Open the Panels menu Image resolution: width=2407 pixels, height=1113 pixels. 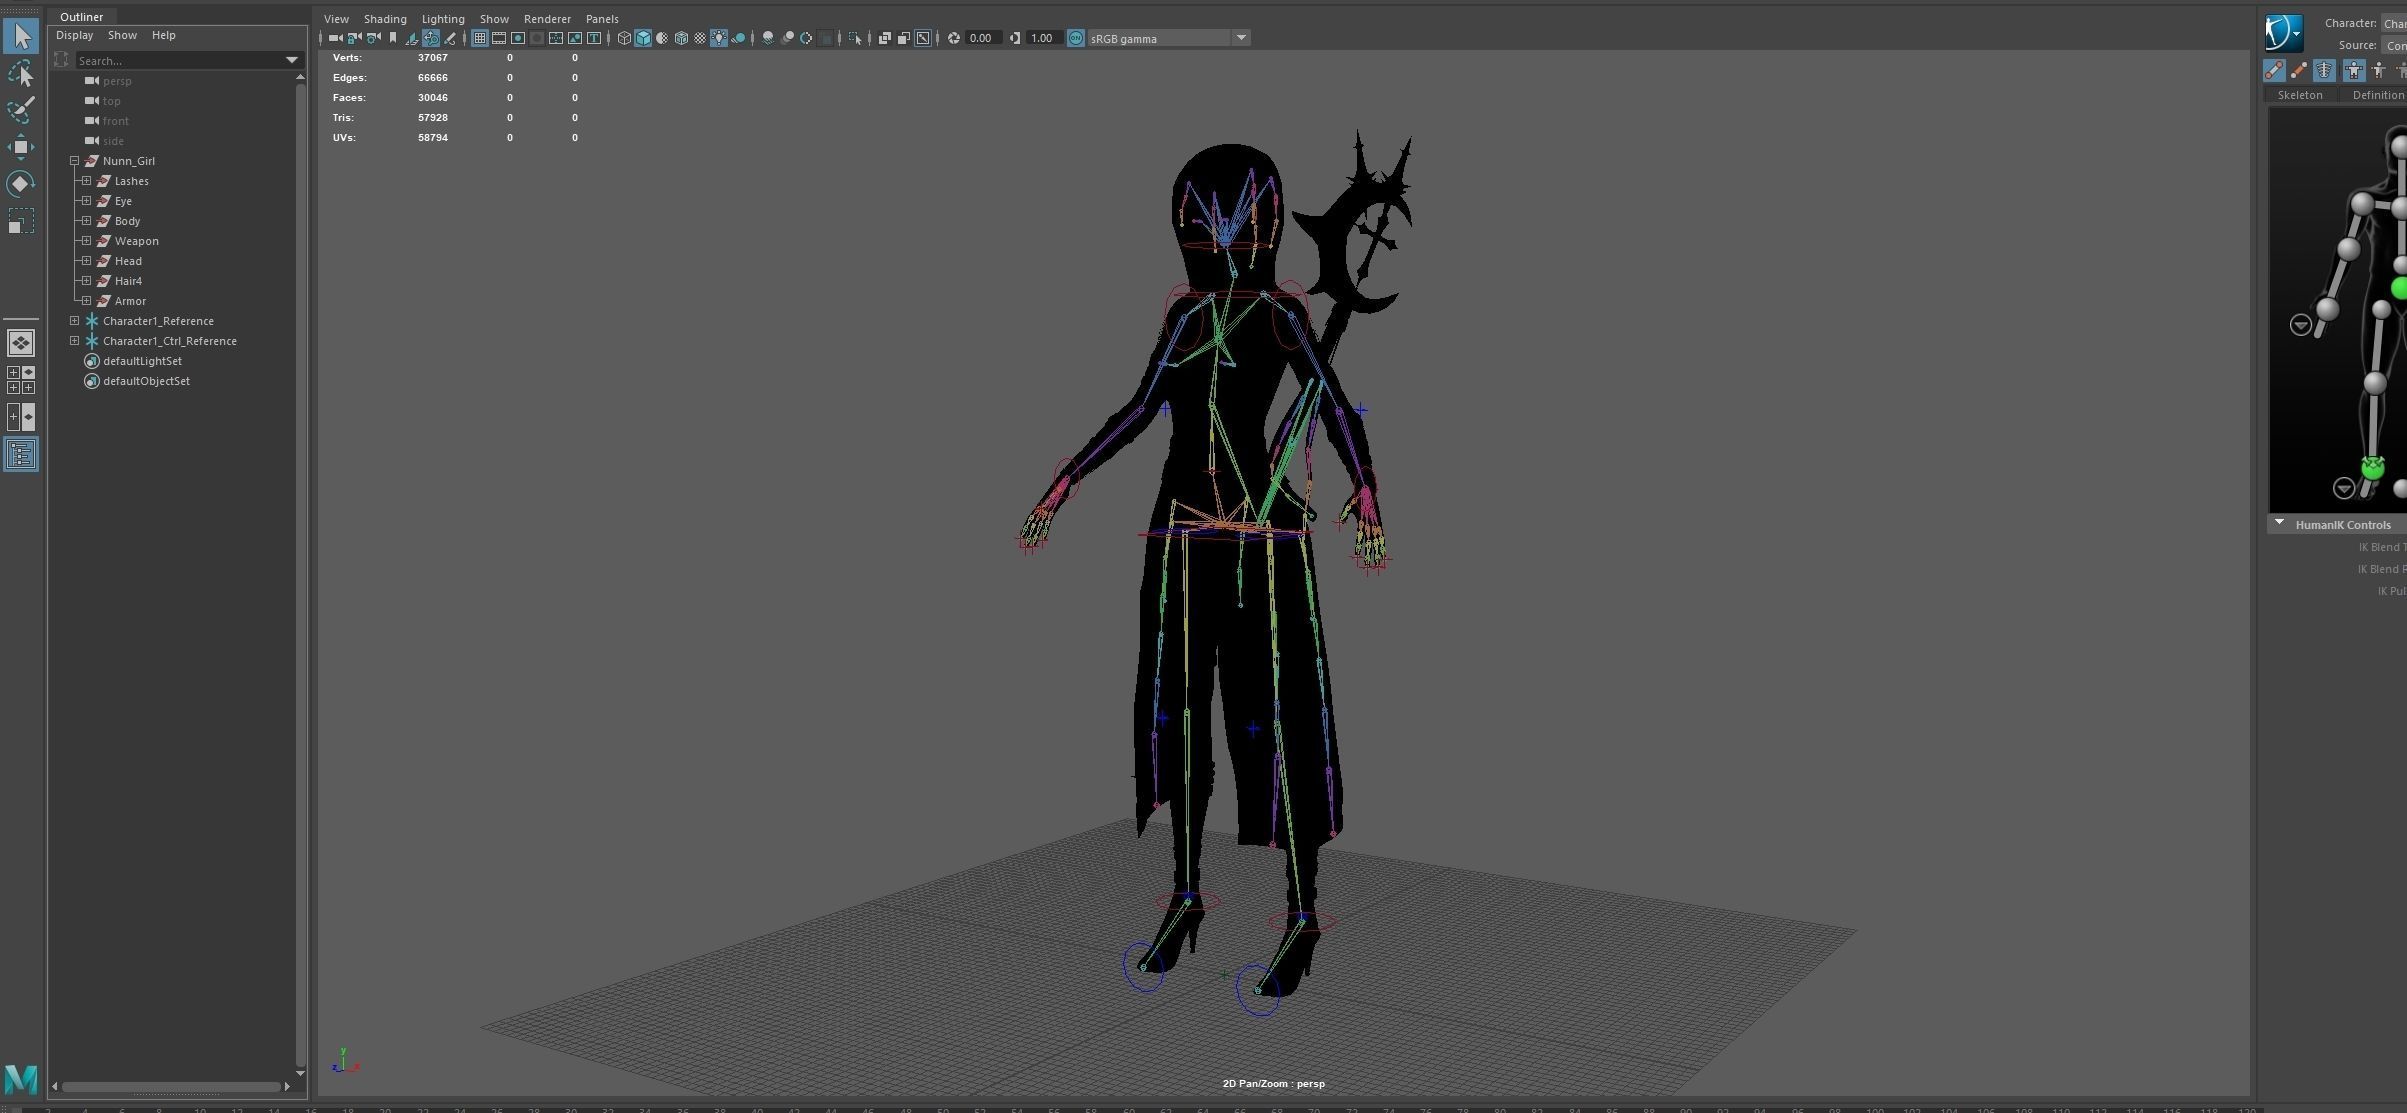click(602, 19)
